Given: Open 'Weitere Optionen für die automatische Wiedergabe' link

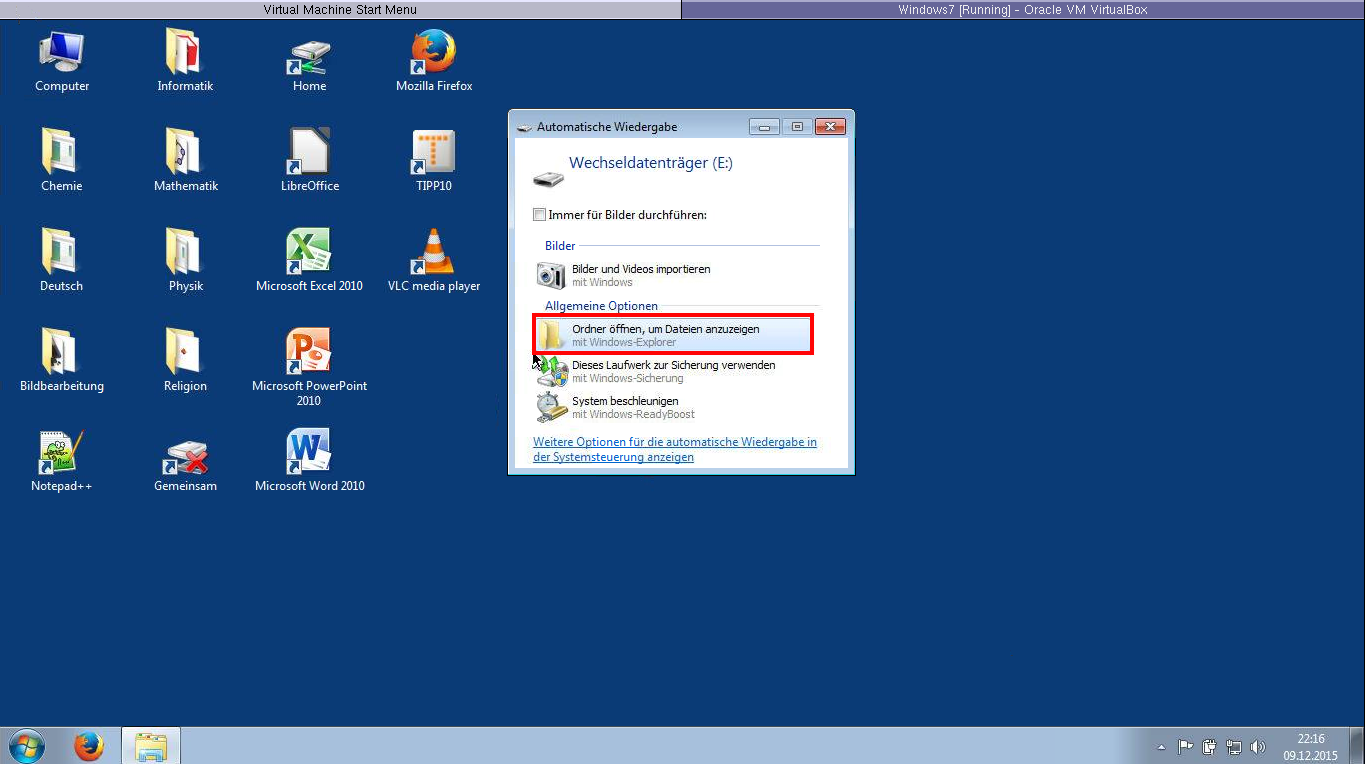Looking at the screenshot, I should click(x=674, y=449).
